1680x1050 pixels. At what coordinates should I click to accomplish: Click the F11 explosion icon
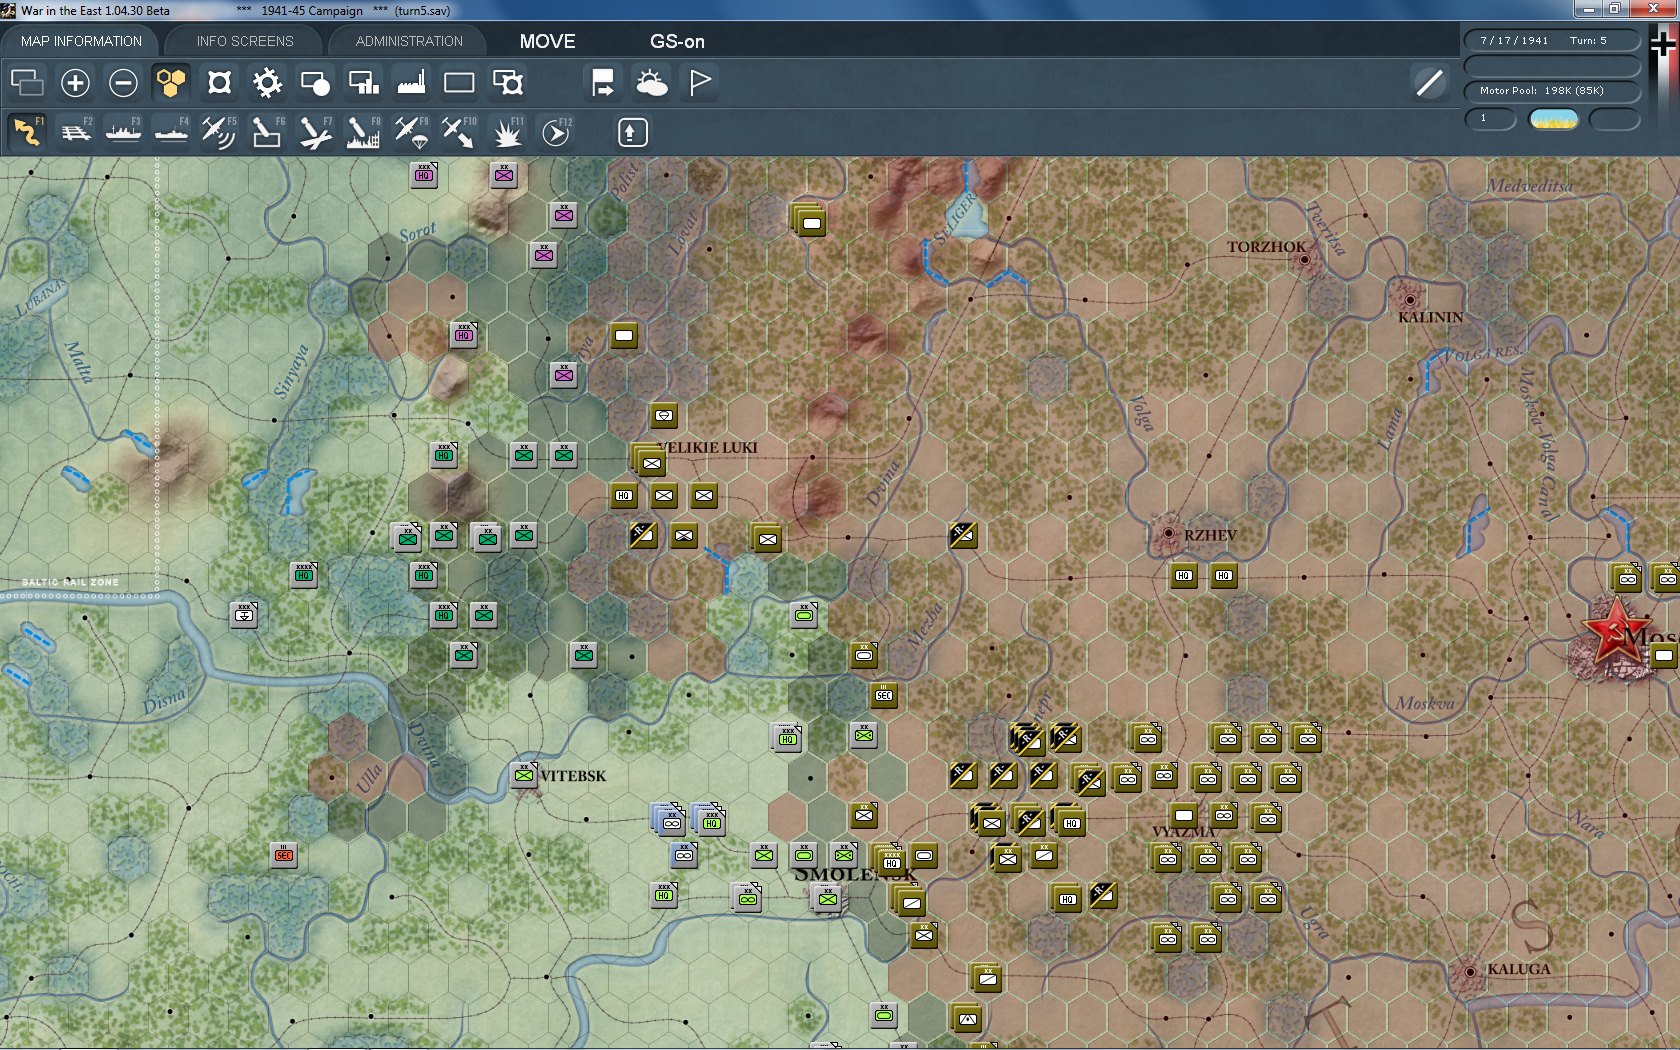[508, 132]
